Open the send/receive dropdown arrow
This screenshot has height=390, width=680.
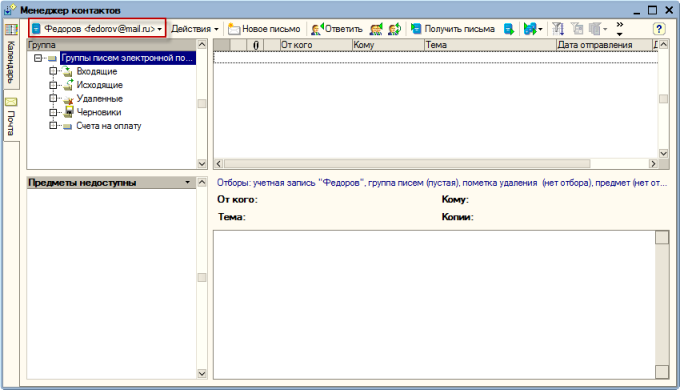click(540, 29)
